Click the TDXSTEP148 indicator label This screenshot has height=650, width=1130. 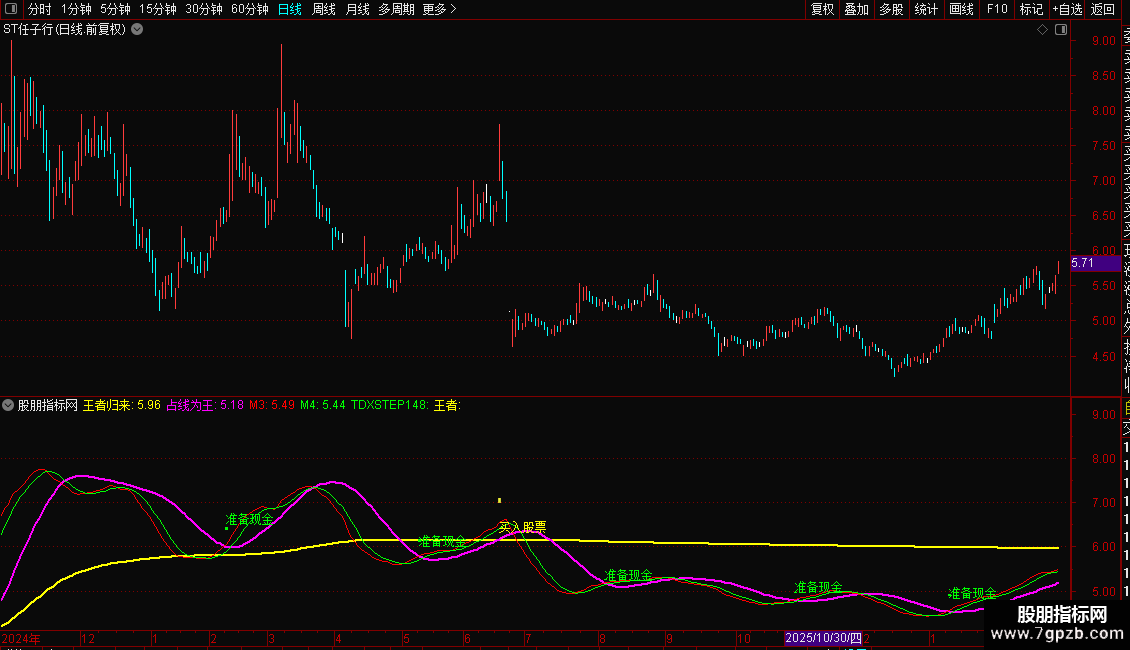(390, 405)
